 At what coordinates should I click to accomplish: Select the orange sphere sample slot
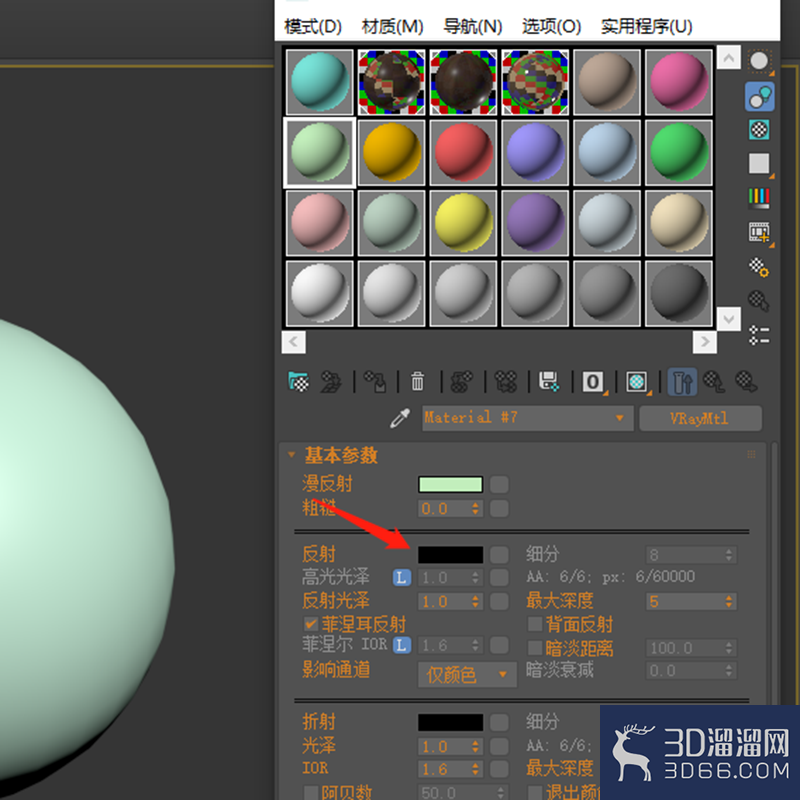[391, 152]
